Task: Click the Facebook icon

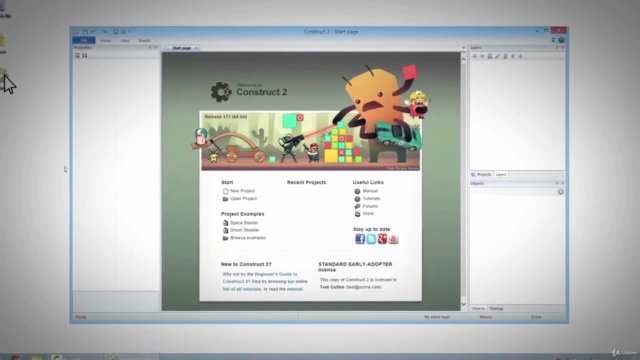Action: click(x=360, y=239)
